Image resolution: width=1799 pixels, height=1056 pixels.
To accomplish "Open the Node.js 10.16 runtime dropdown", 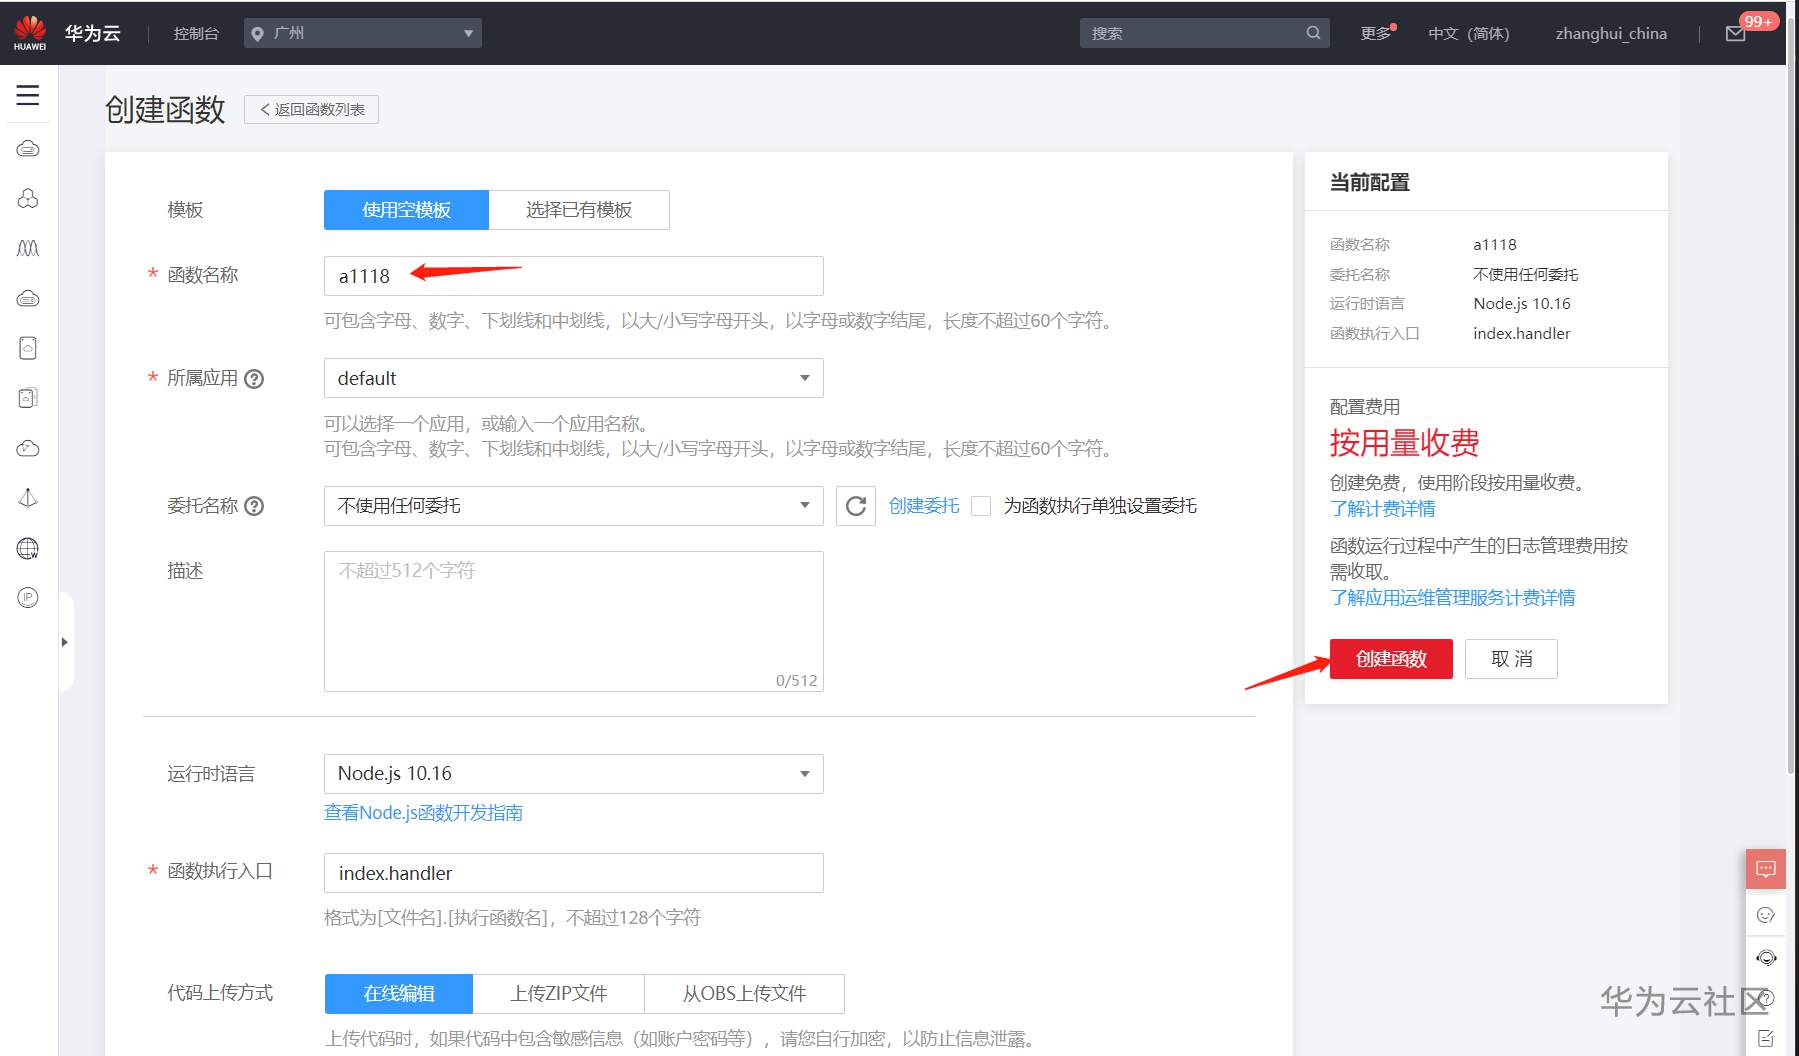I will [x=574, y=774].
